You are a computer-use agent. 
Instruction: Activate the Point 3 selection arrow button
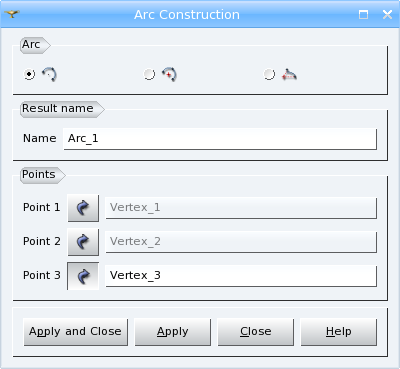tap(83, 276)
